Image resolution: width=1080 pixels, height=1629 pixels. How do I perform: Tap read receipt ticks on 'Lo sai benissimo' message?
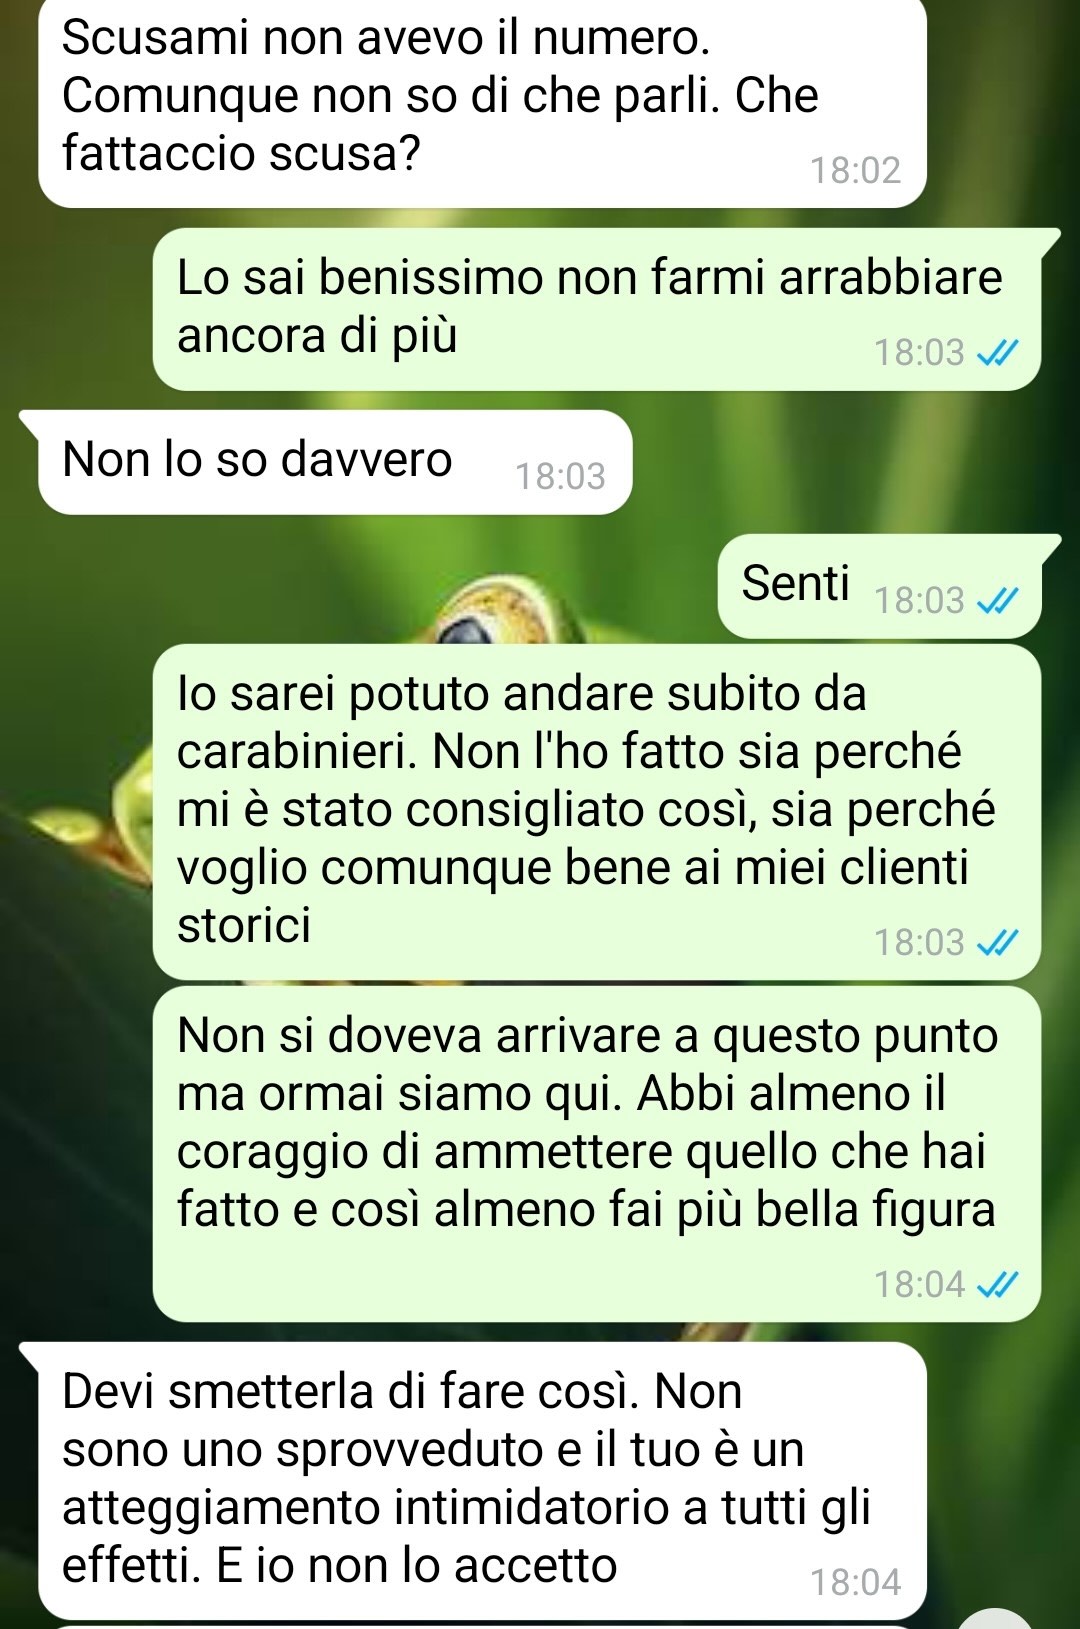coord(997,353)
